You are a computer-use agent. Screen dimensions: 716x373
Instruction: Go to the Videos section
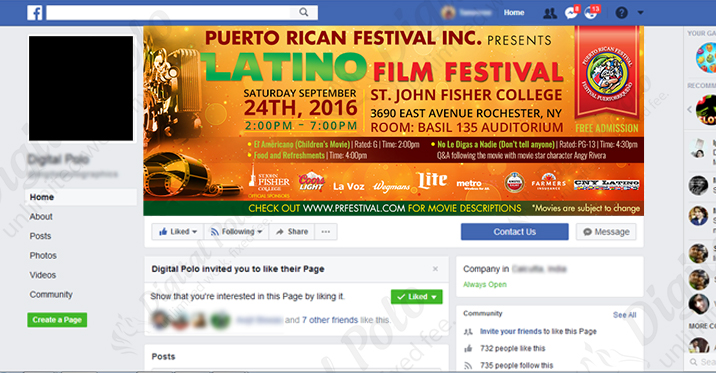[42, 275]
